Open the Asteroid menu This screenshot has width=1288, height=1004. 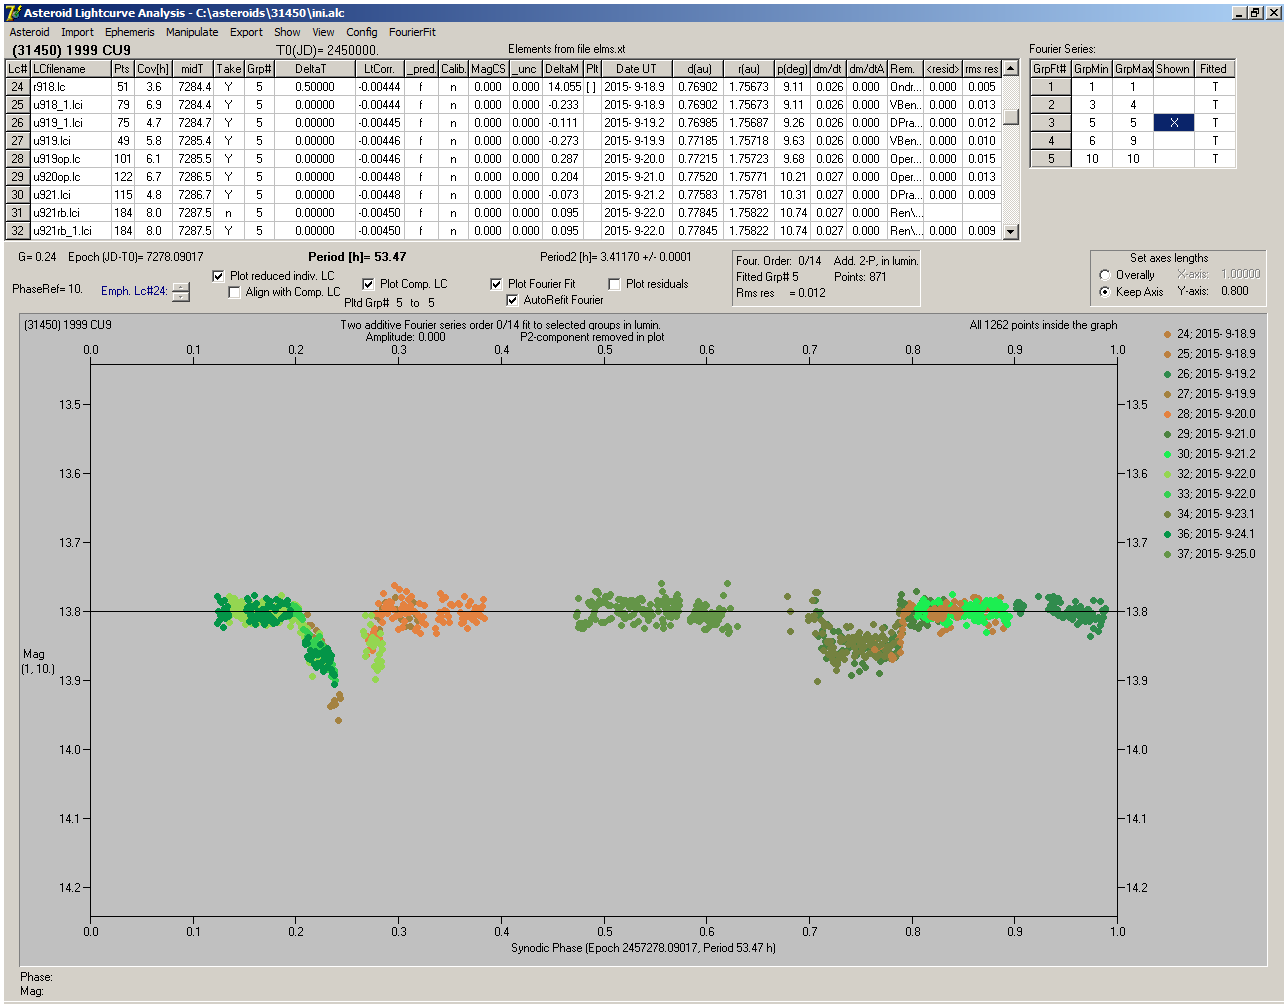pyautogui.click(x=29, y=32)
